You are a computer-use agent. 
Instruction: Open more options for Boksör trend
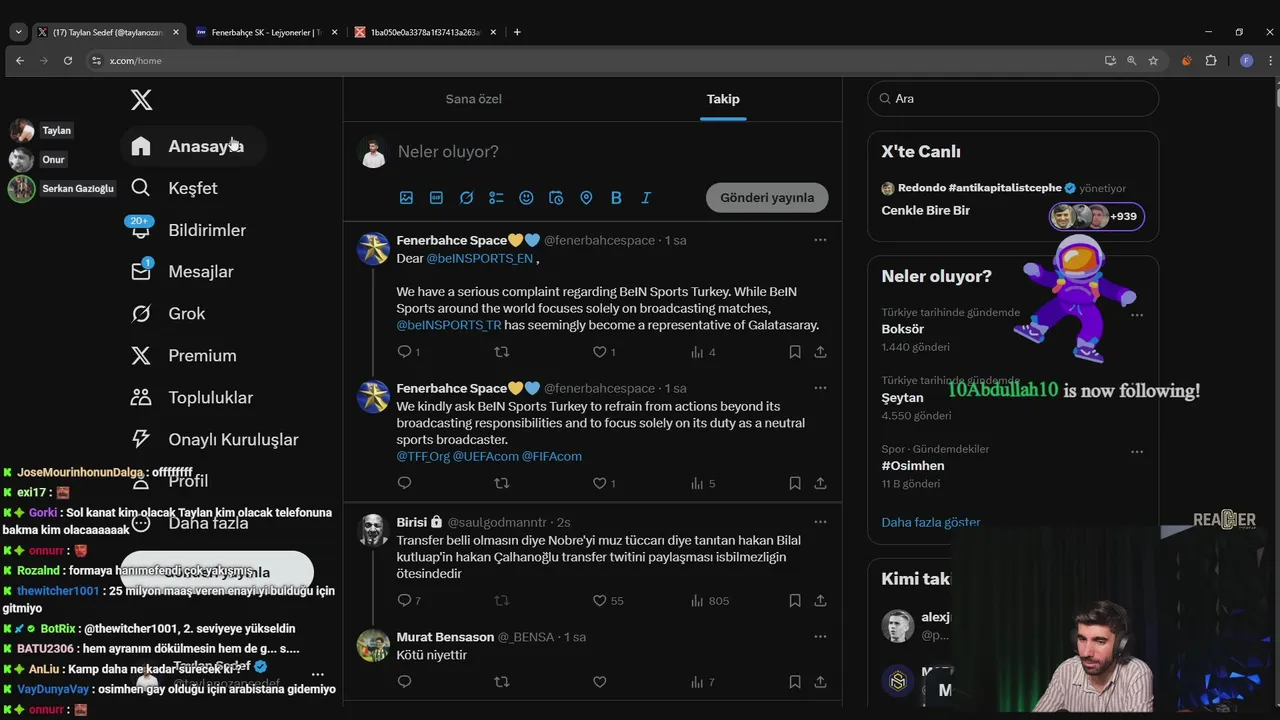(x=1137, y=315)
